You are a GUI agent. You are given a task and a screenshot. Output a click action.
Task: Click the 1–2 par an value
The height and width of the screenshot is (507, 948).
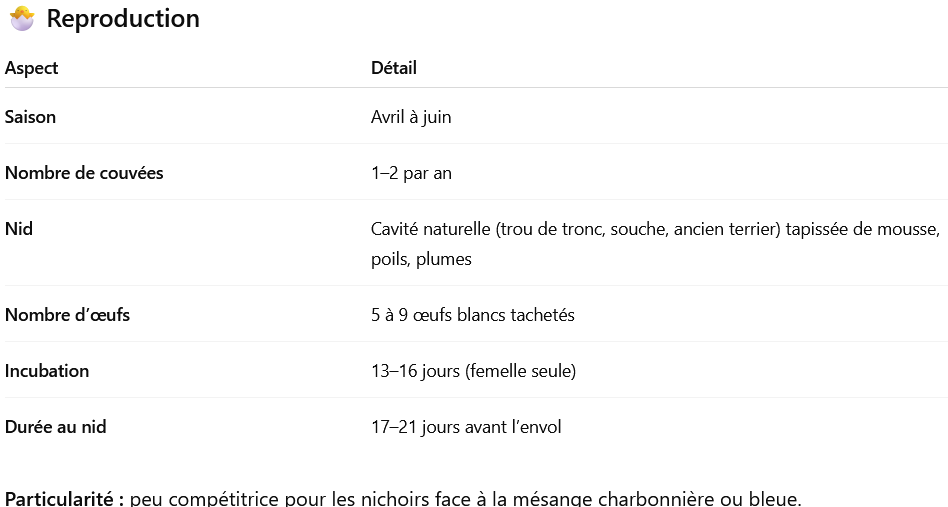click(411, 173)
